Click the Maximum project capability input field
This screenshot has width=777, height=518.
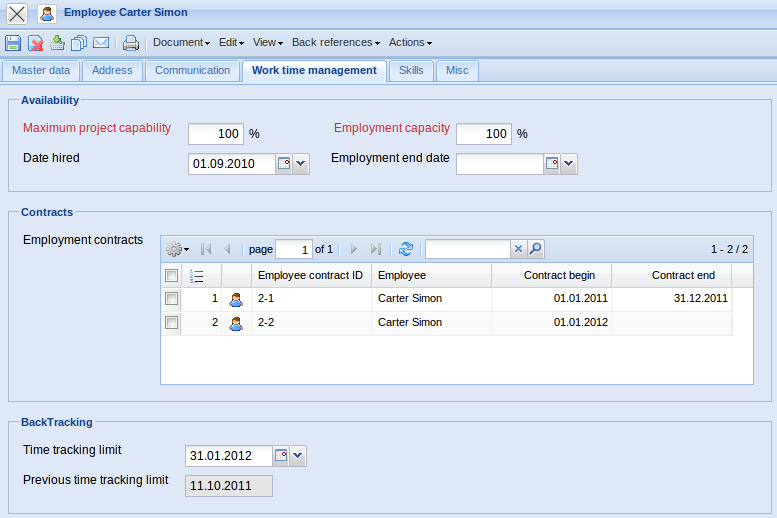(215, 134)
